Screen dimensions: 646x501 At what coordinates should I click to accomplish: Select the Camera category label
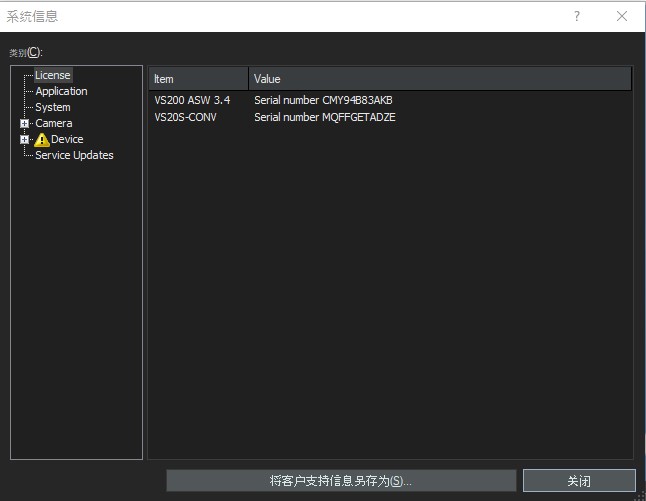(x=54, y=123)
